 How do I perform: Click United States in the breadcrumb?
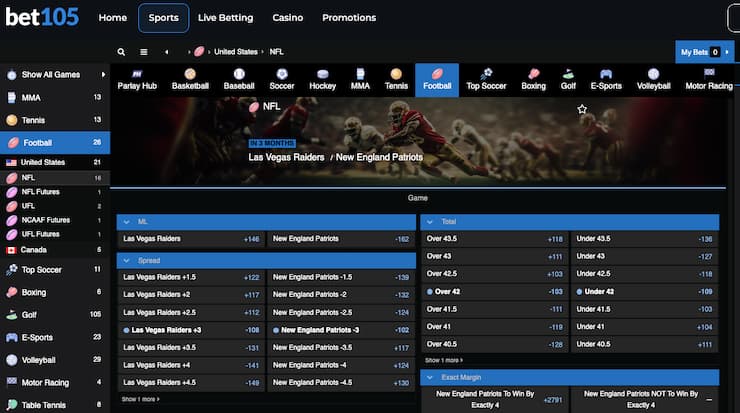point(236,52)
